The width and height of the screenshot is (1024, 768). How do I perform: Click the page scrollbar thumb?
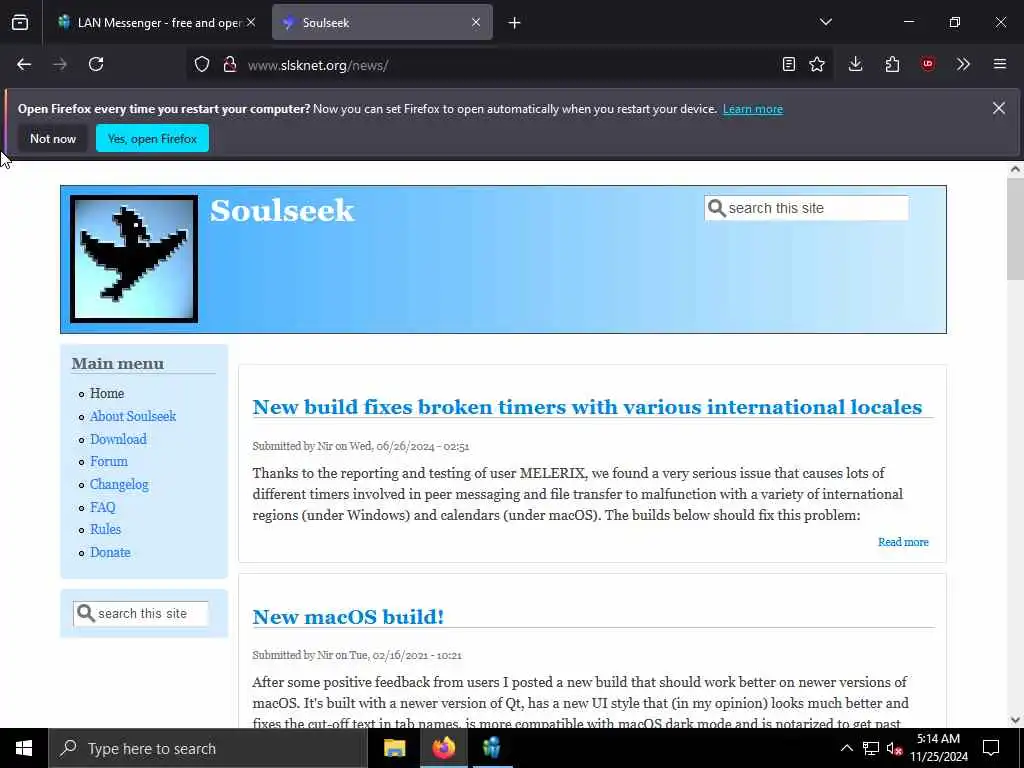pyautogui.click(x=1015, y=229)
